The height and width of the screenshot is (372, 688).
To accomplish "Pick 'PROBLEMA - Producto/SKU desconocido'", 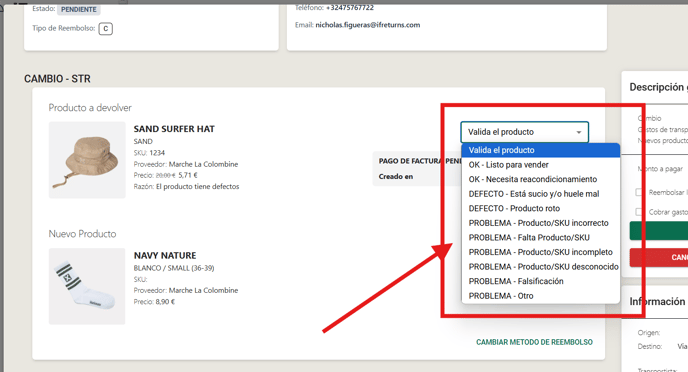I will [x=541, y=266].
